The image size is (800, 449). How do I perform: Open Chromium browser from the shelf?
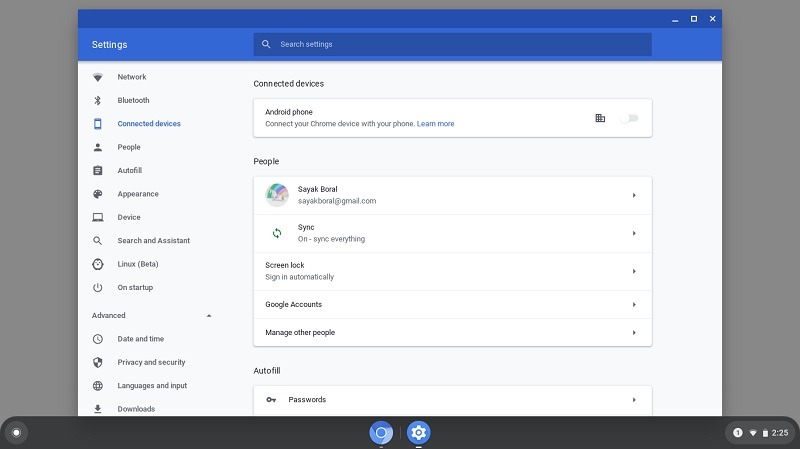[381, 433]
